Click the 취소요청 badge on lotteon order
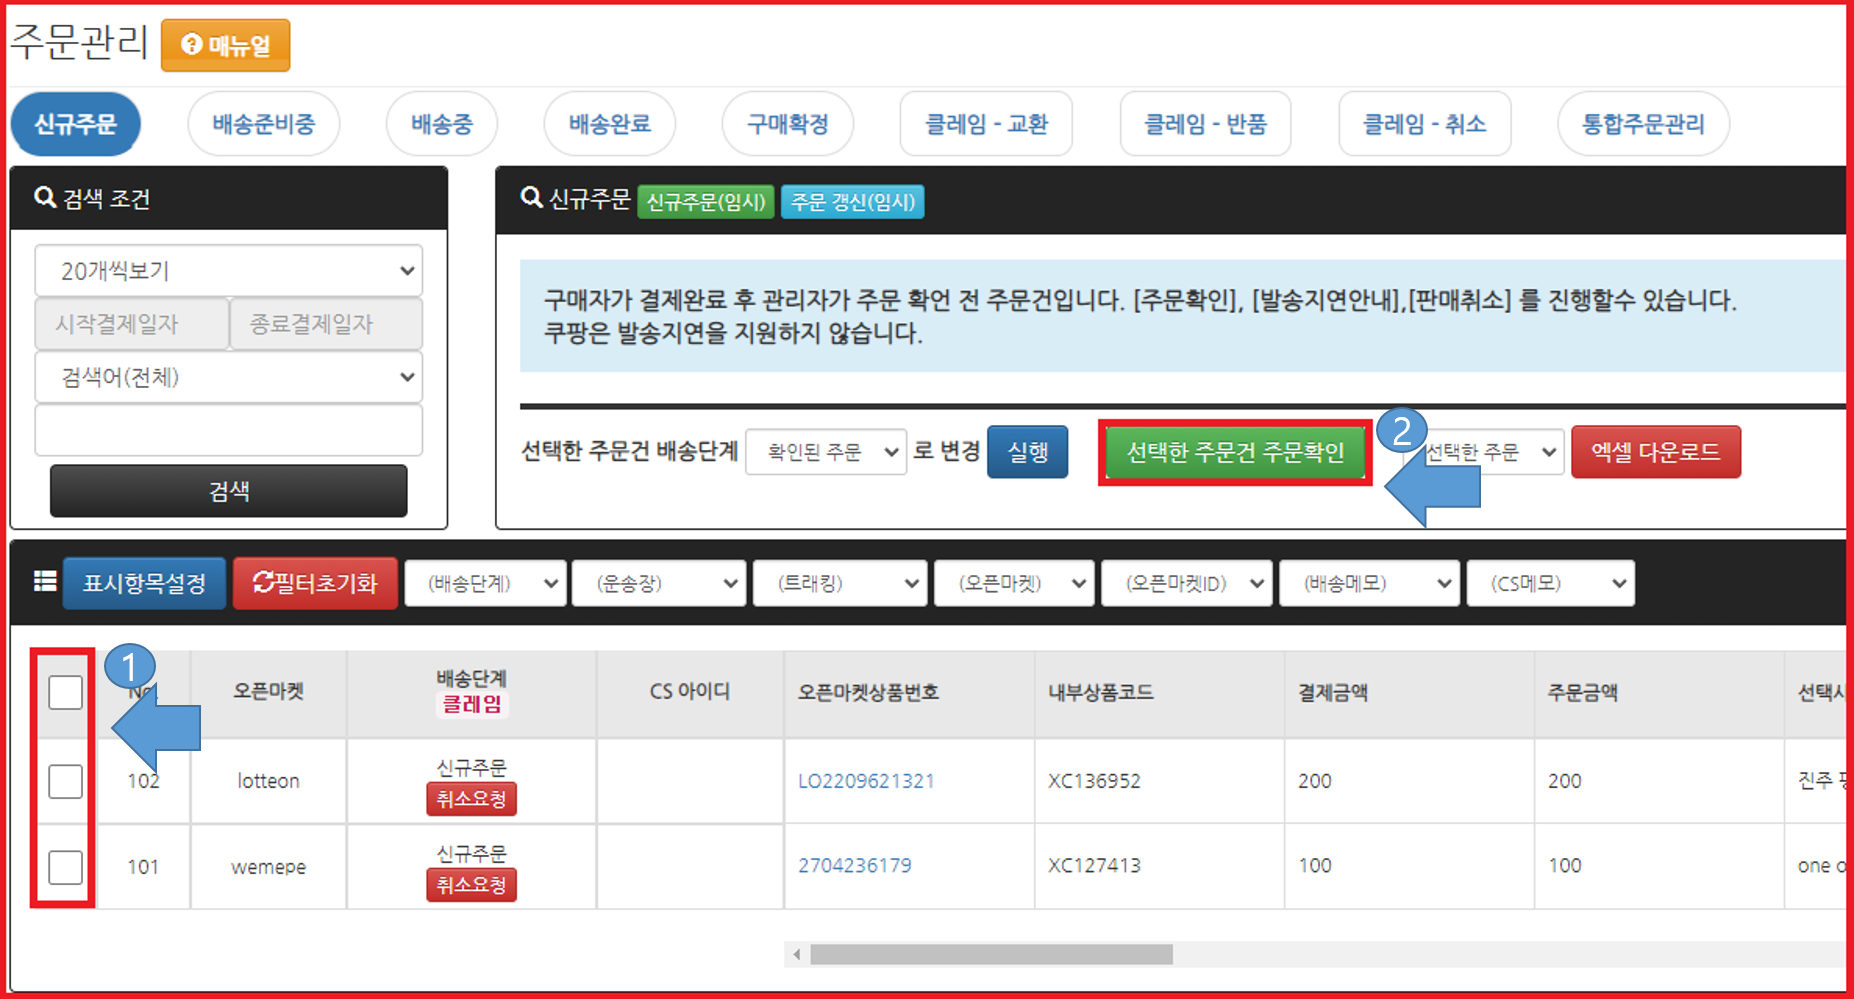The width and height of the screenshot is (1854, 999). pos(471,799)
